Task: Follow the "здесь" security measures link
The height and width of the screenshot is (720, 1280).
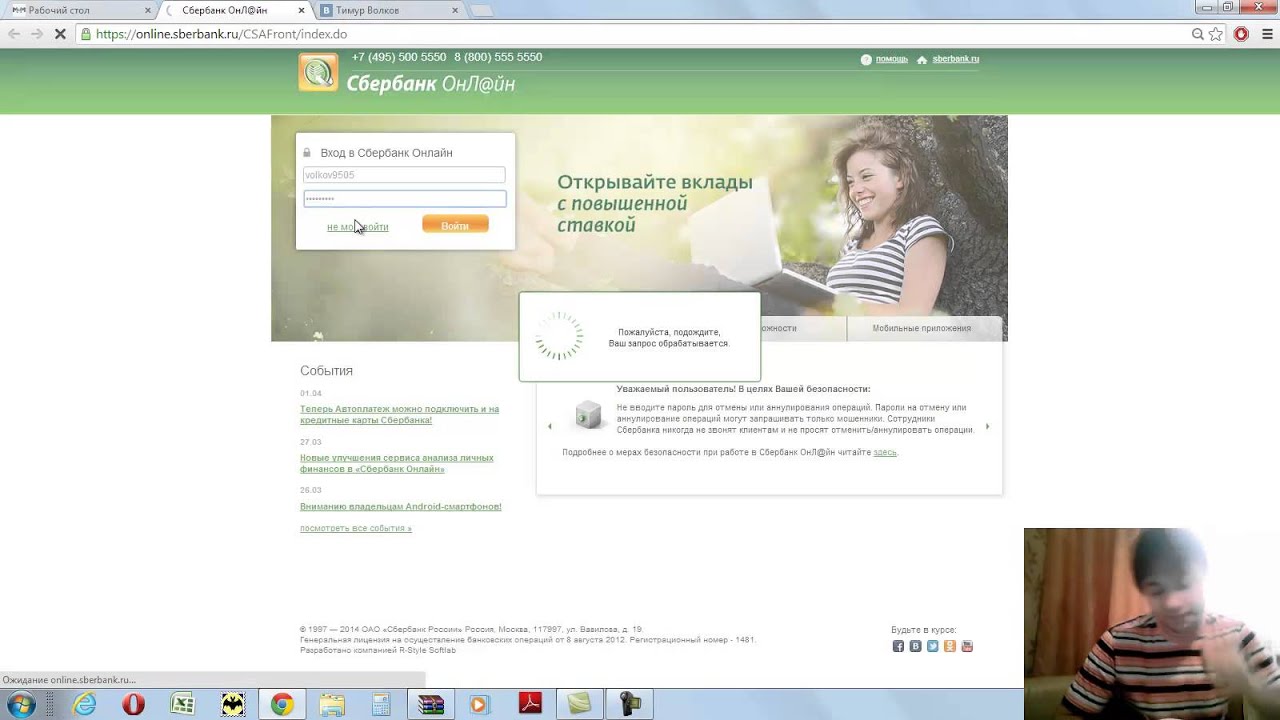Action: 885,453
